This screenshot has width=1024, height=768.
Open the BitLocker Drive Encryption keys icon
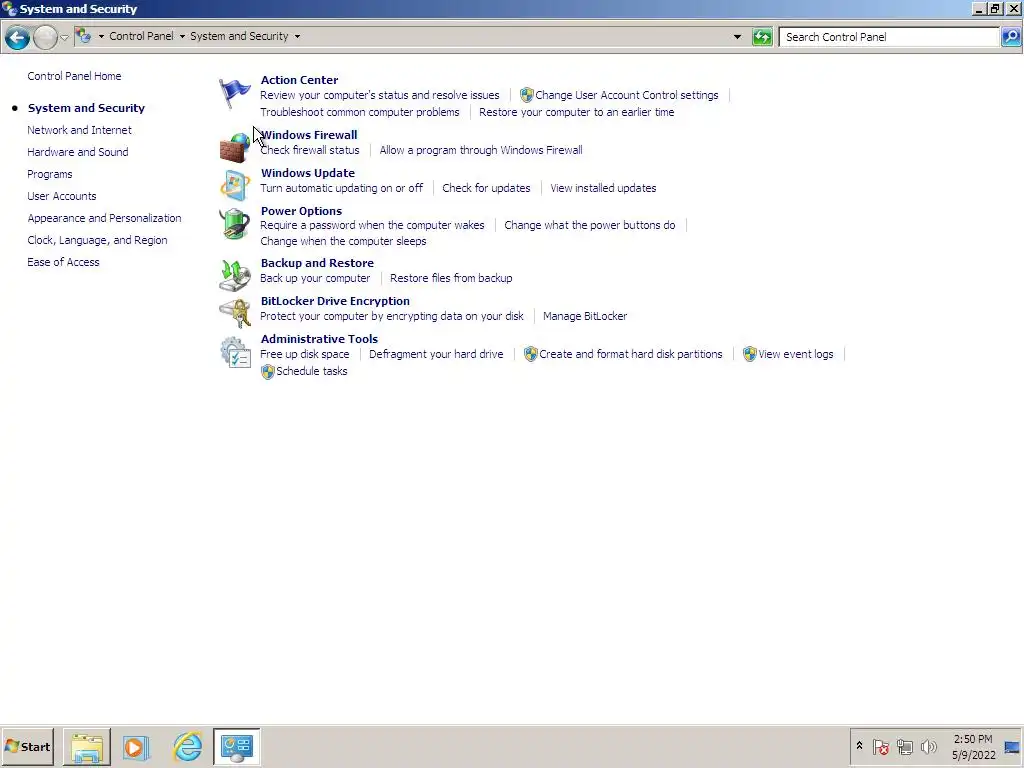coord(234,313)
